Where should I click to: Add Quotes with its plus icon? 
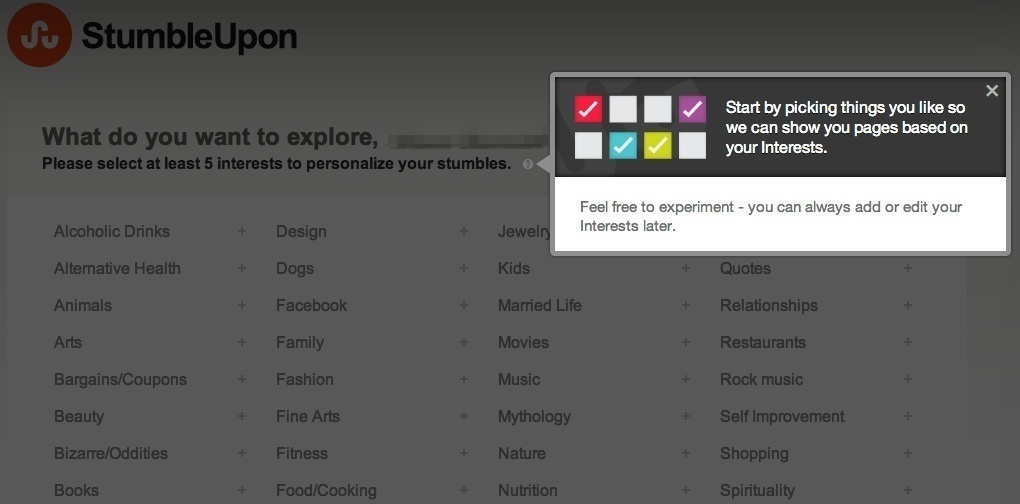[907, 268]
